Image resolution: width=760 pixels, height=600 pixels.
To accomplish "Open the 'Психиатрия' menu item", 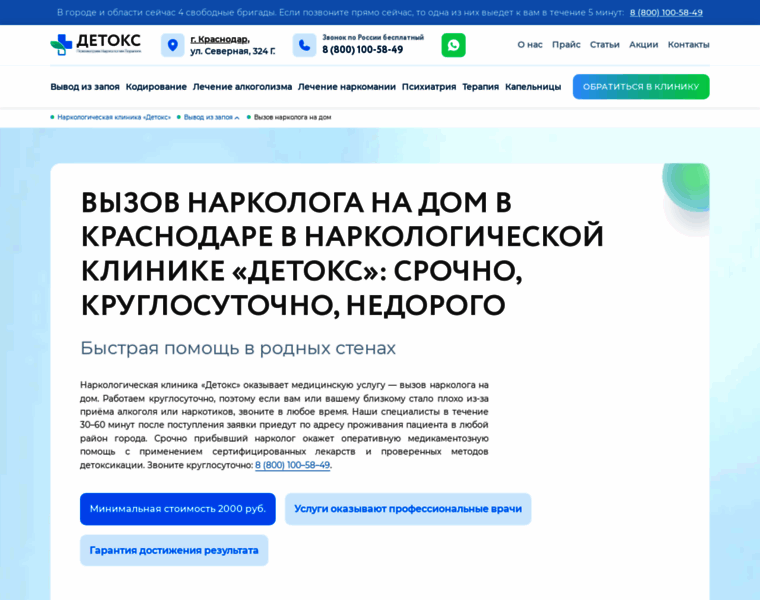I will pos(429,87).
